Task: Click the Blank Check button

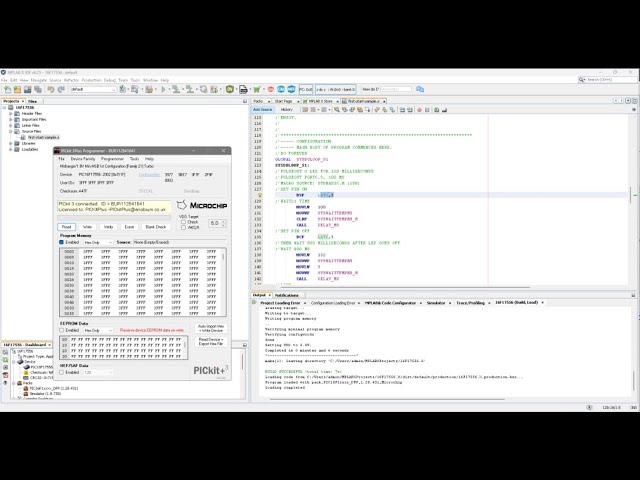Action: [x=156, y=227]
